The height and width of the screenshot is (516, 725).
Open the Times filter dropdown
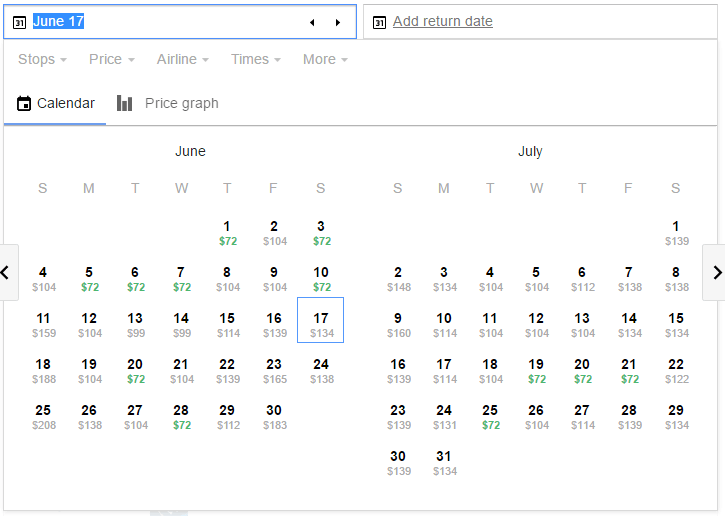255,59
